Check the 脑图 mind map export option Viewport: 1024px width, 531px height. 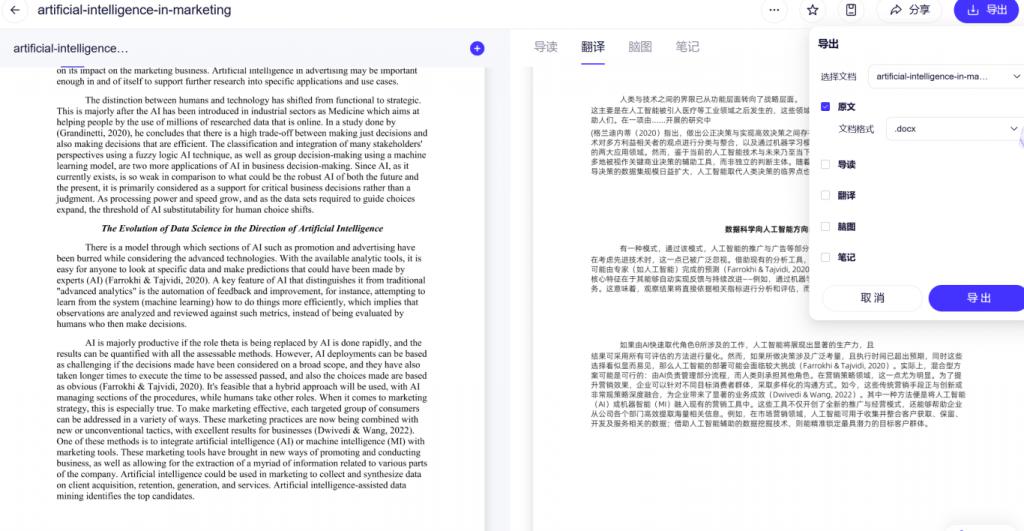[x=825, y=227]
